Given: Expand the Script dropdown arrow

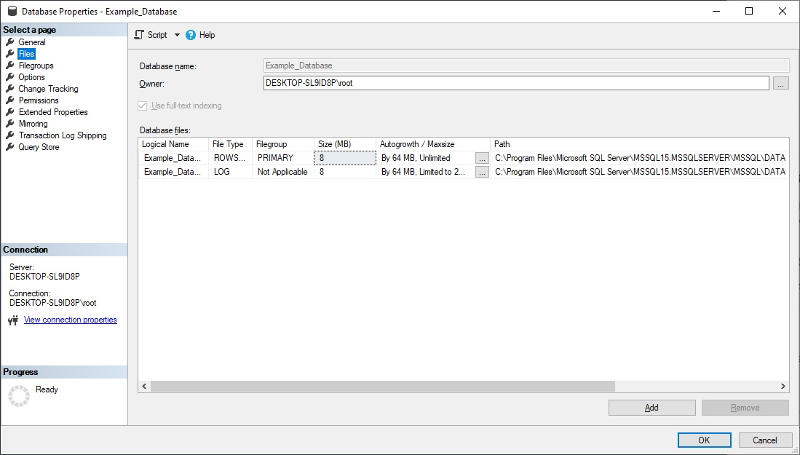Looking at the screenshot, I should click(x=177, y=35).
